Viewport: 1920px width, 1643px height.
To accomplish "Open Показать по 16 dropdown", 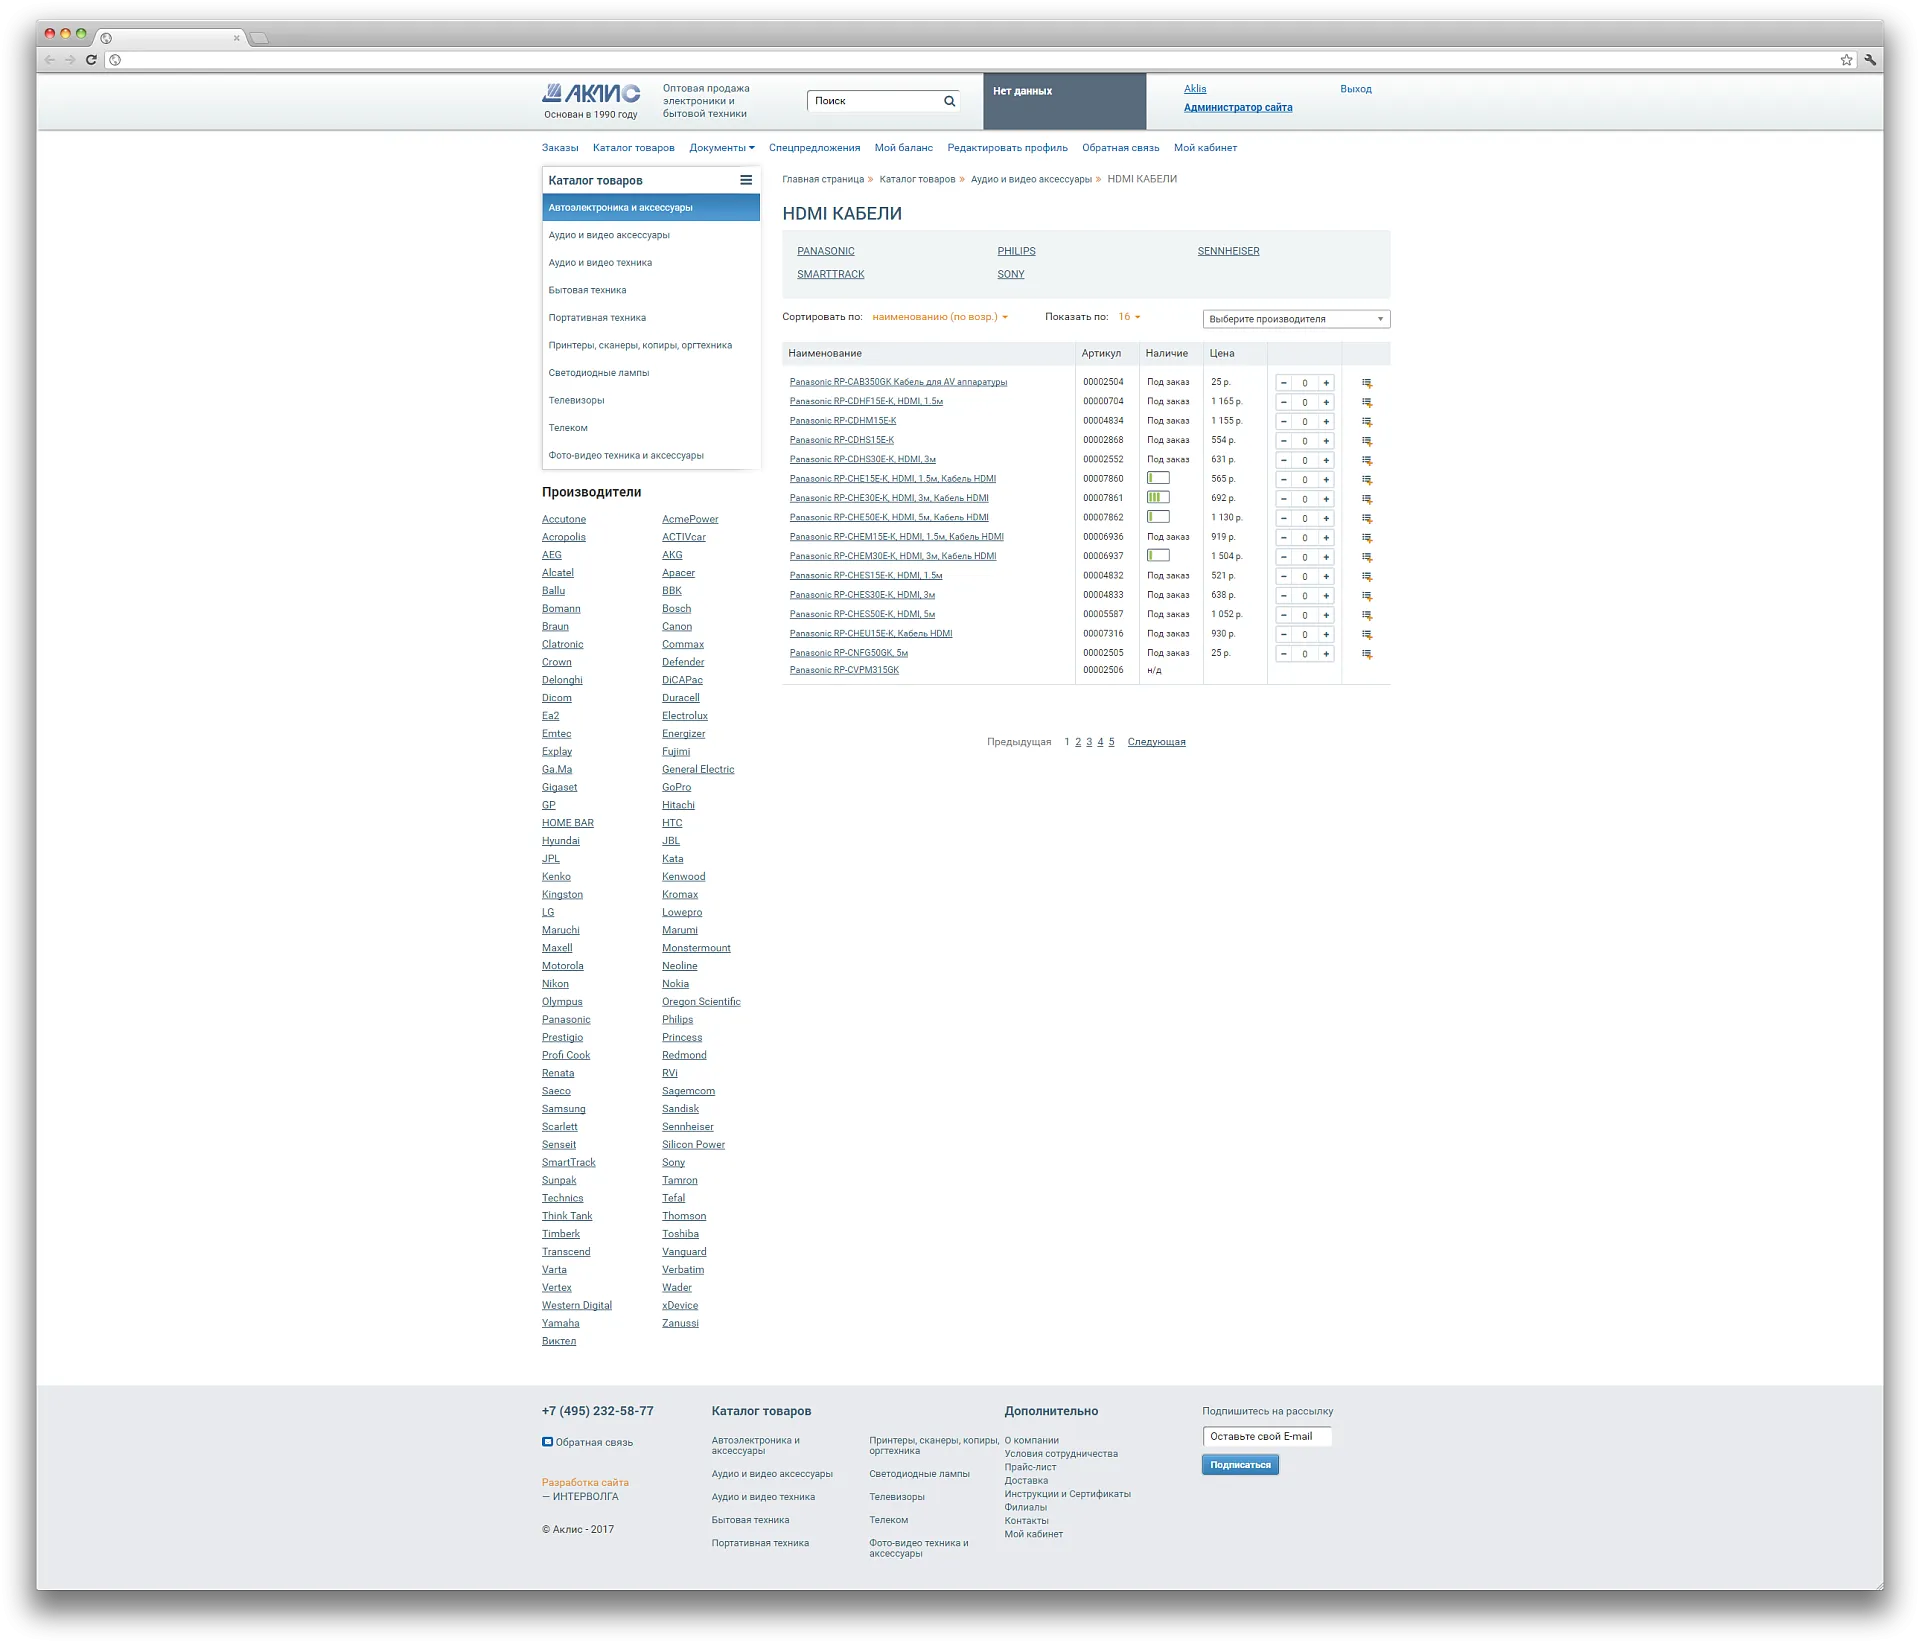I will pyautogui.click(x=1129, y=317).
